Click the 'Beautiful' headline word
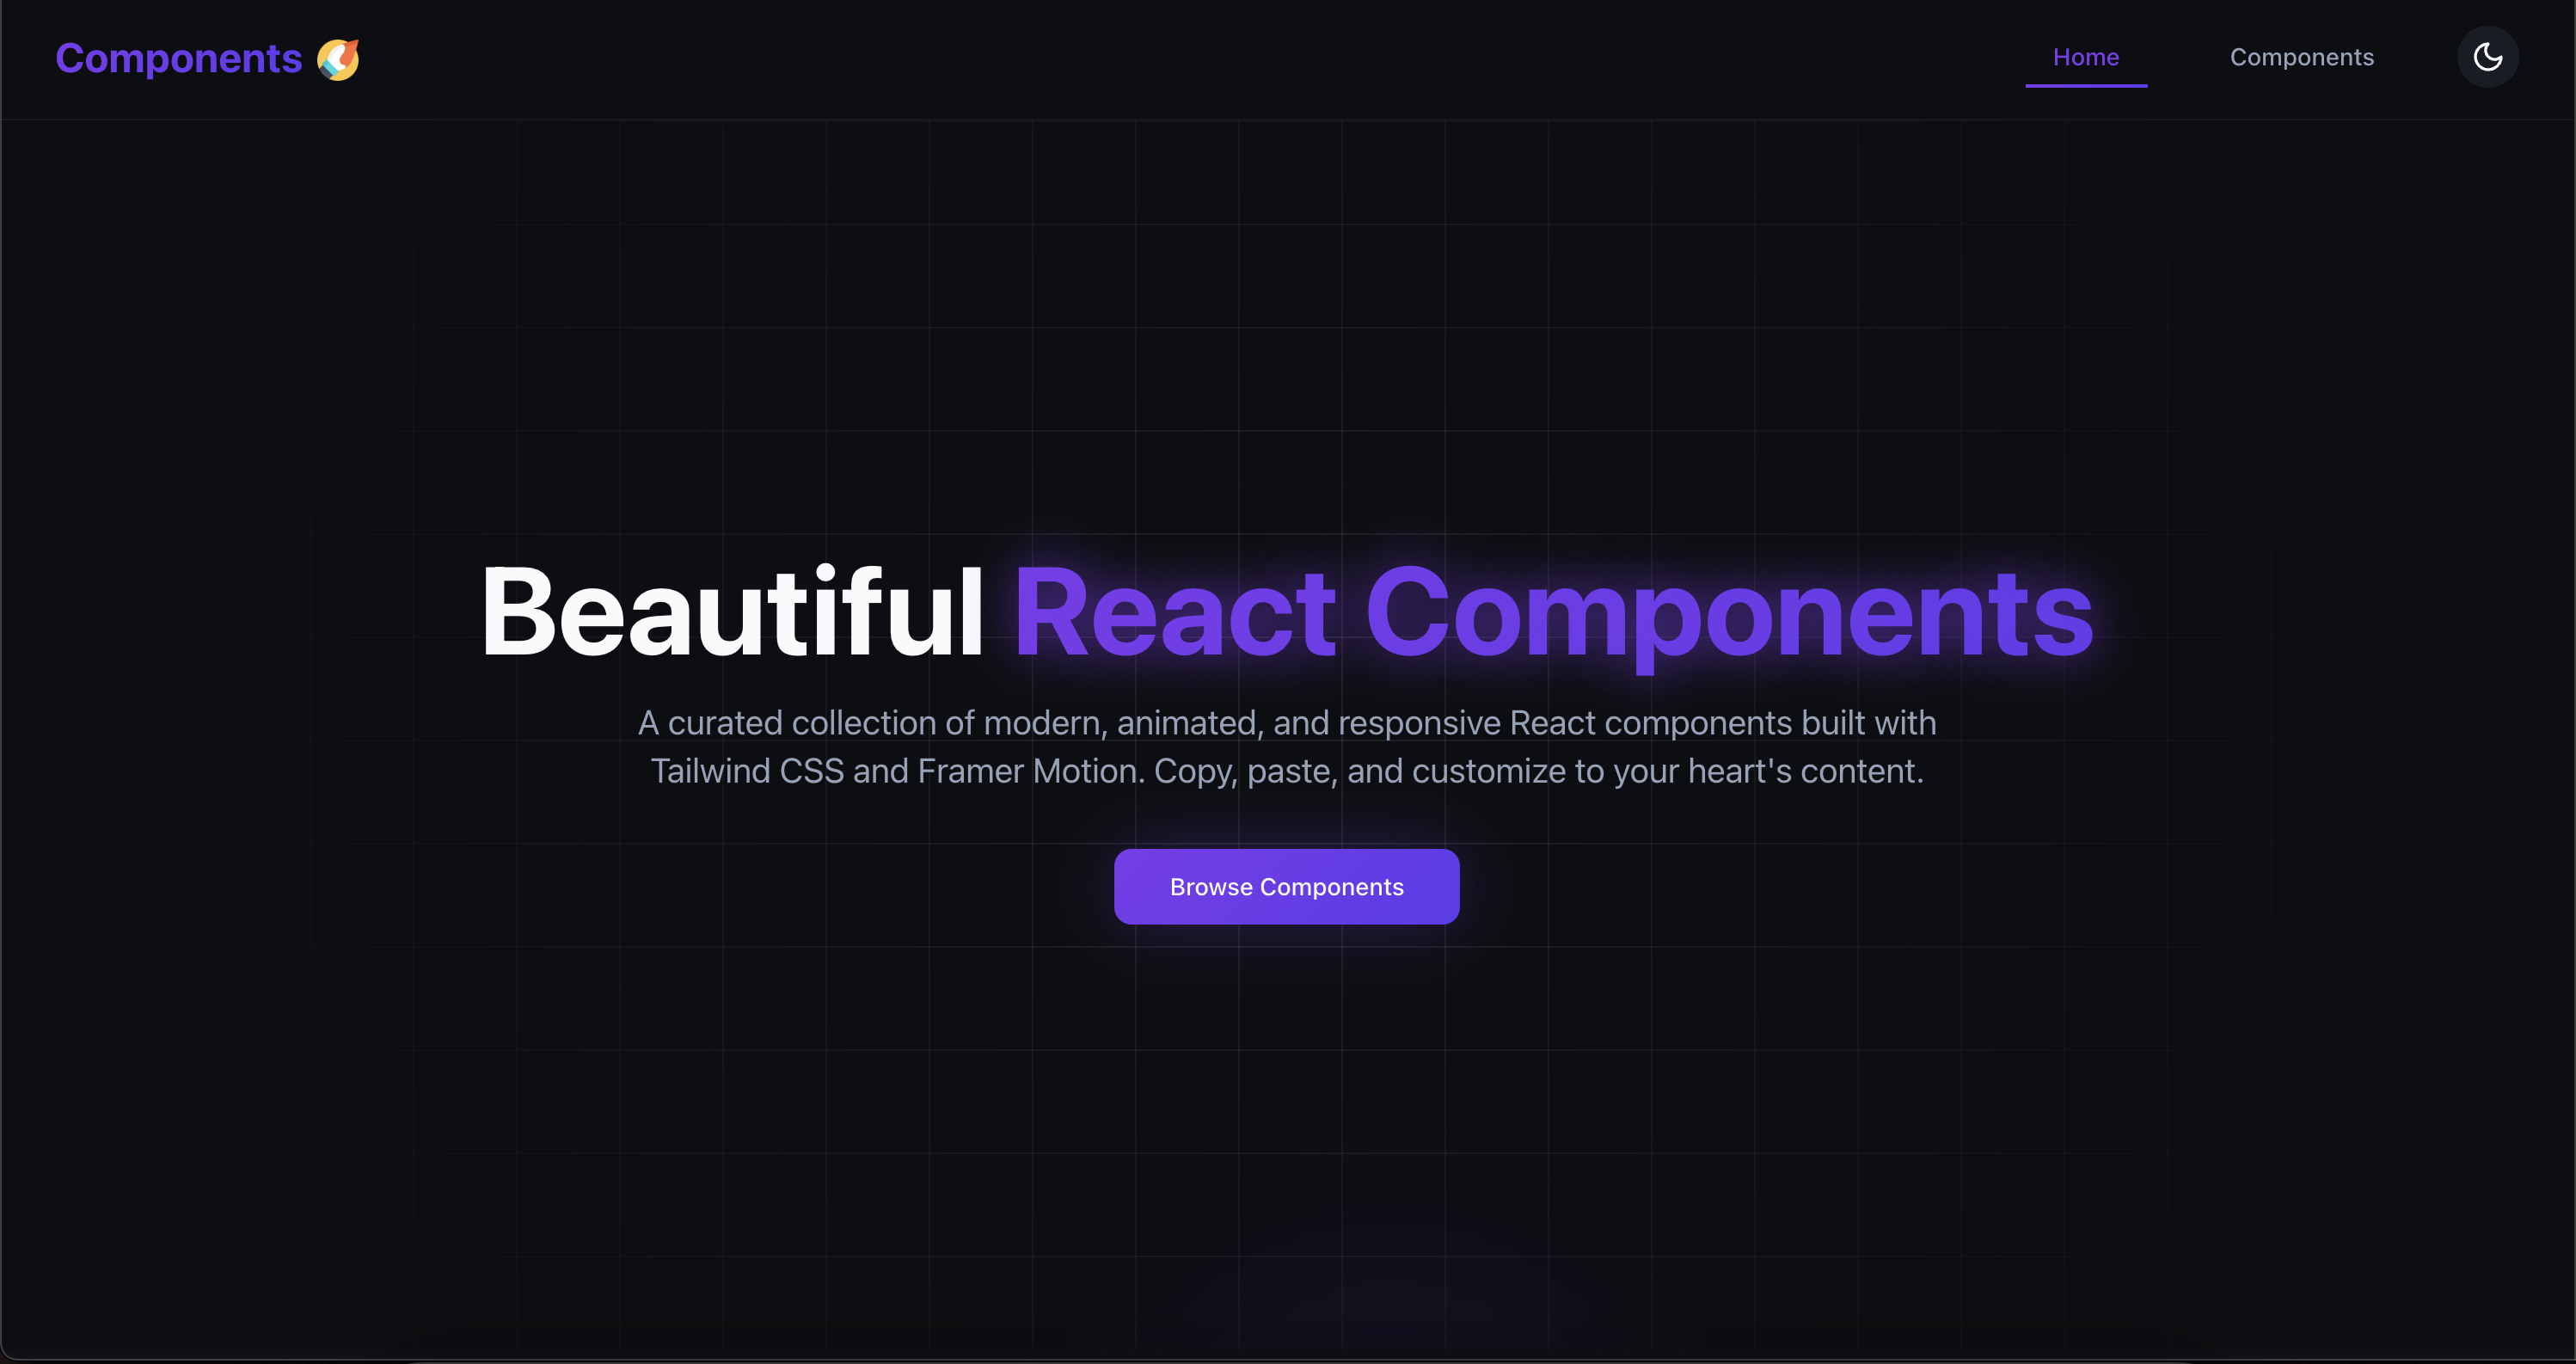Image resolution: width=2576 pixels, height=1364 pixels. click(x=732, y=611)
